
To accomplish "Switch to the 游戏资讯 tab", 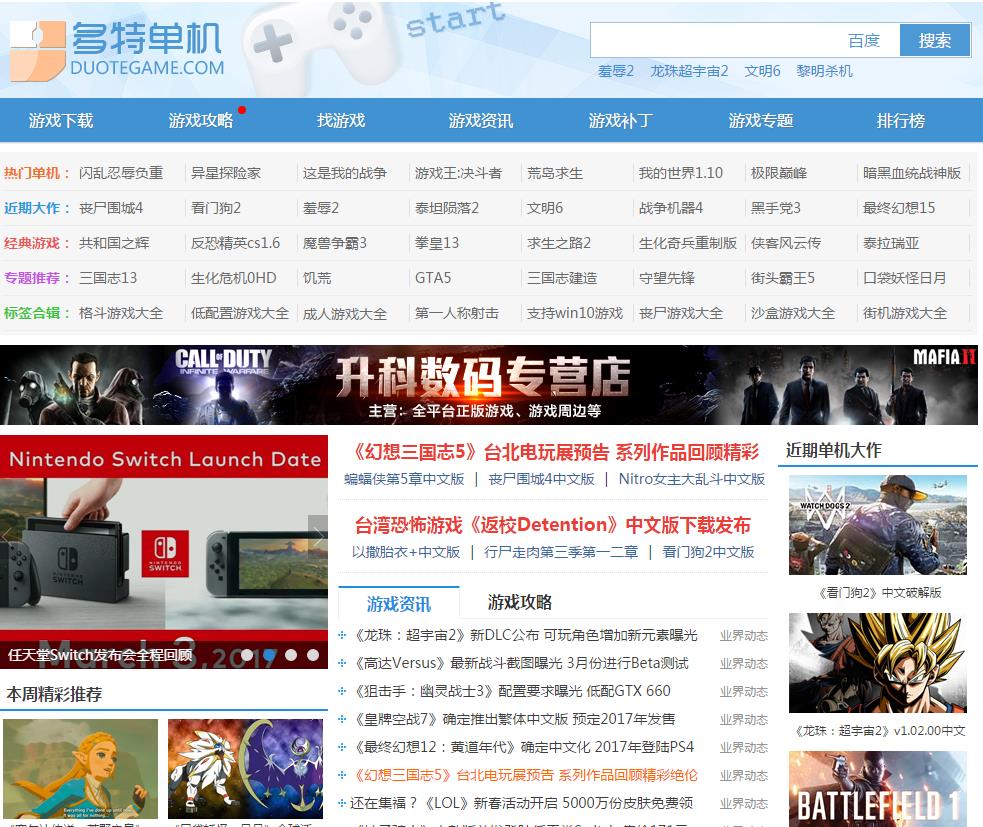I will tap(399, 604).
